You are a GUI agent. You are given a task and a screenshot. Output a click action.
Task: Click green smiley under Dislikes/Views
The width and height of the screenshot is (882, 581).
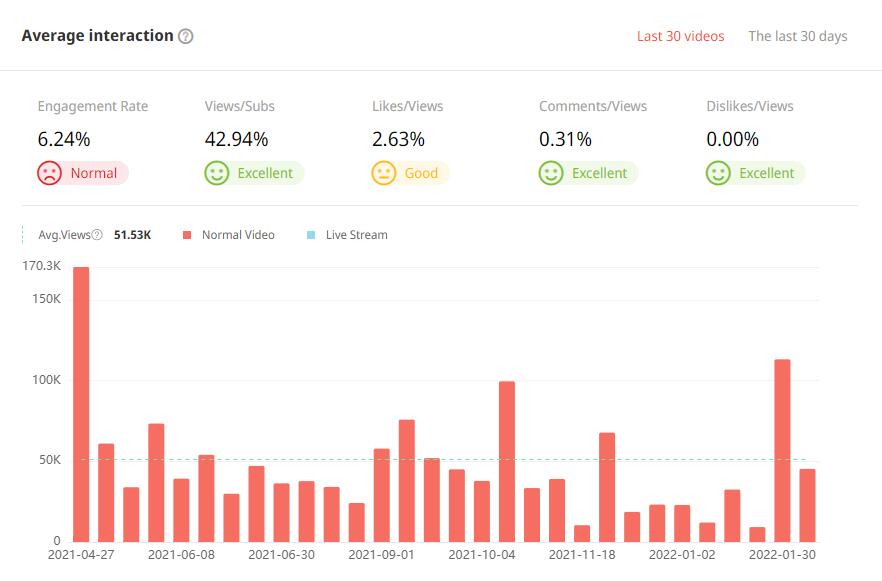[x=717, y=173]
